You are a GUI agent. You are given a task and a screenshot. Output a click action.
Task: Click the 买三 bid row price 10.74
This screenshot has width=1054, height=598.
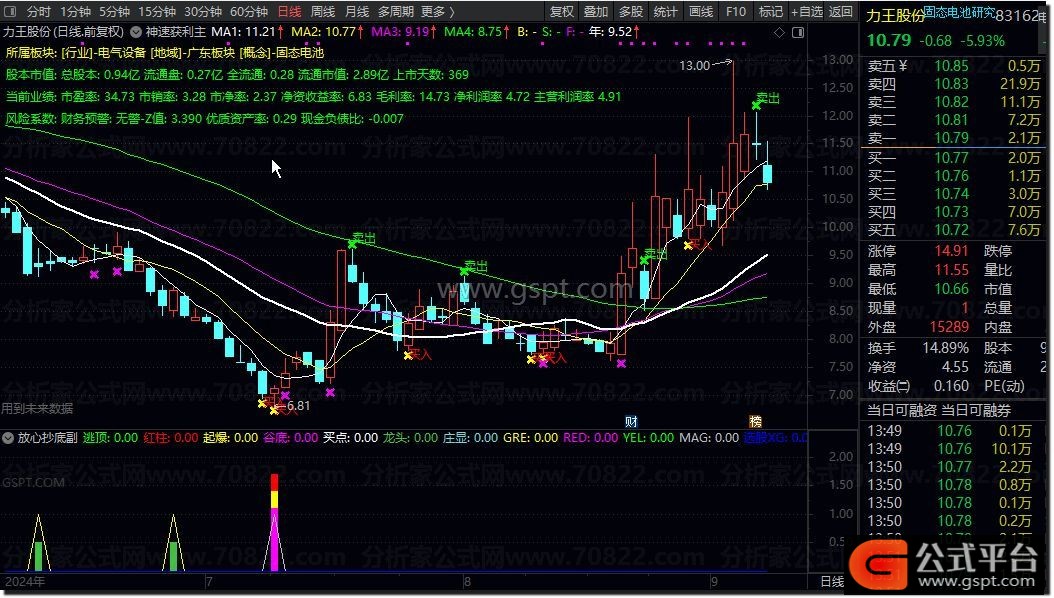[x=951, y=194]
